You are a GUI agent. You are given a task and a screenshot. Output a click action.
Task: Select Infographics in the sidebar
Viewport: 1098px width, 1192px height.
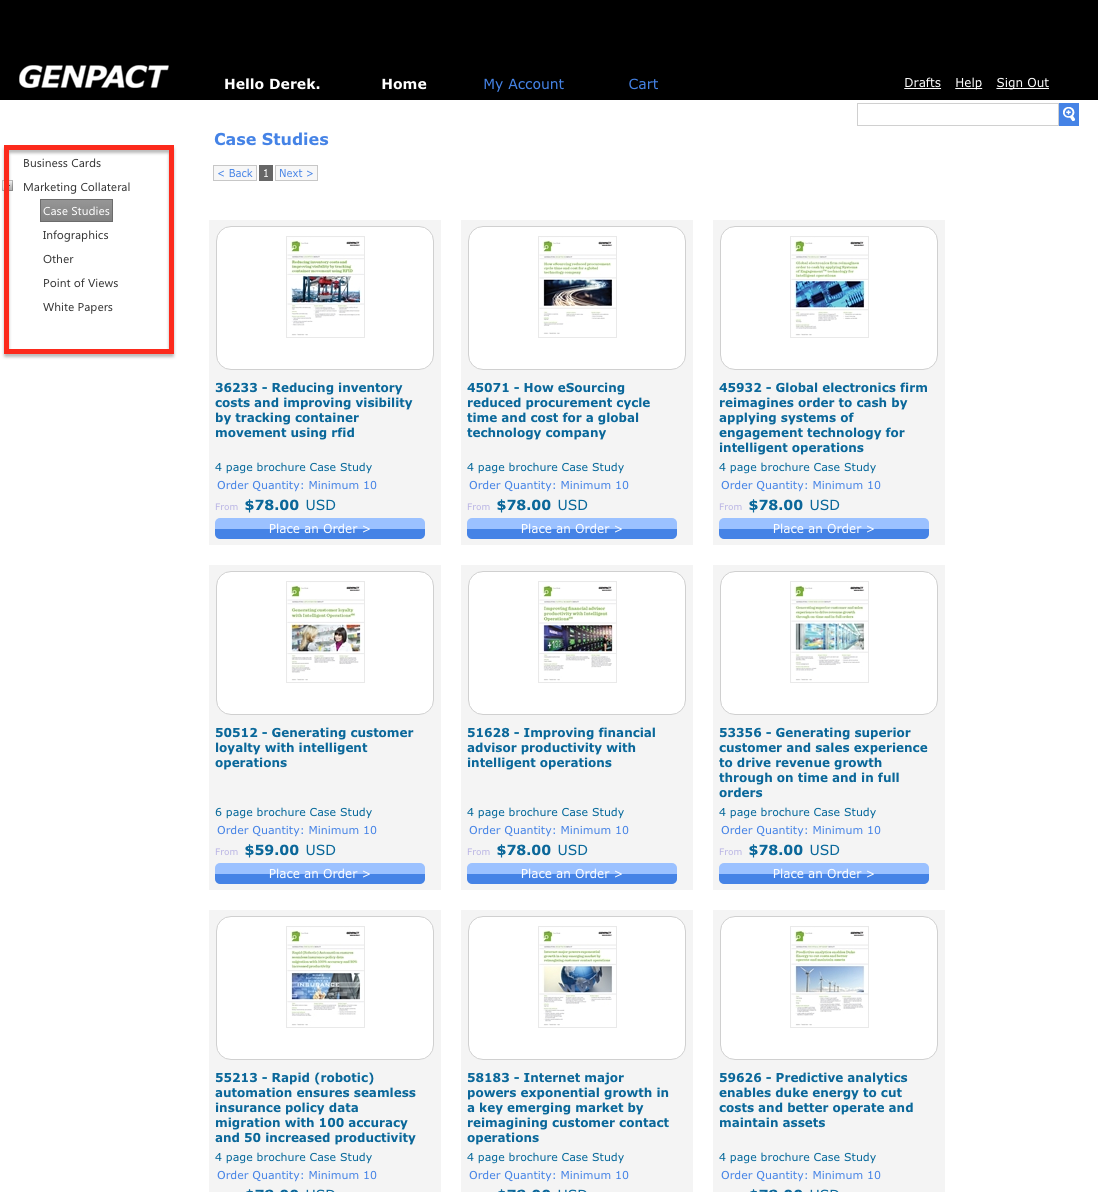(75, 235)
